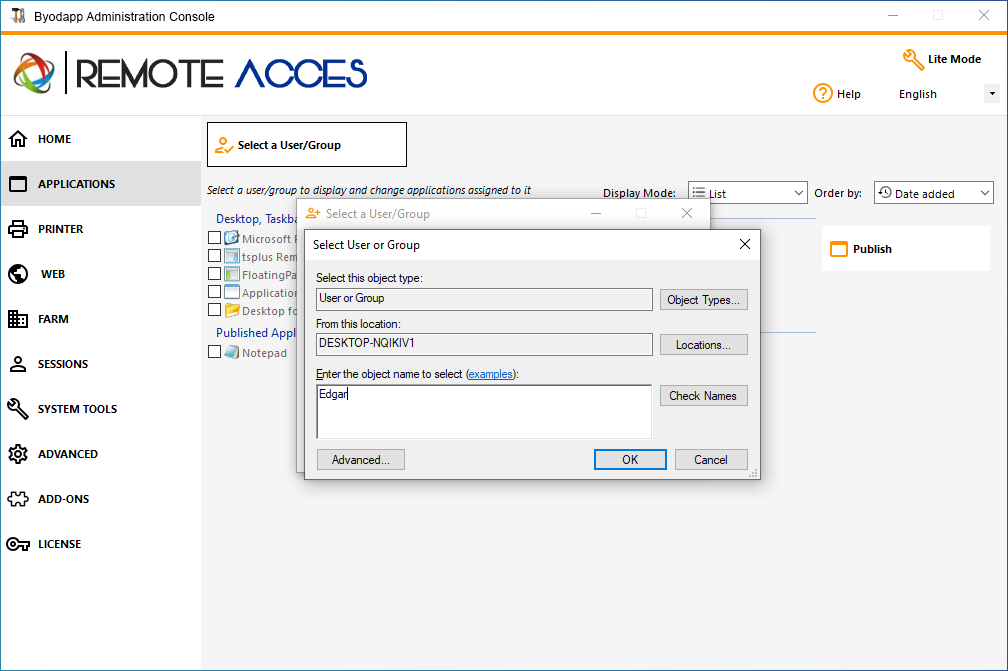Viewport: 1008px width, 671px height.
Task: Click the Printer icon in sidebar
Action: (x=18, y=229)
